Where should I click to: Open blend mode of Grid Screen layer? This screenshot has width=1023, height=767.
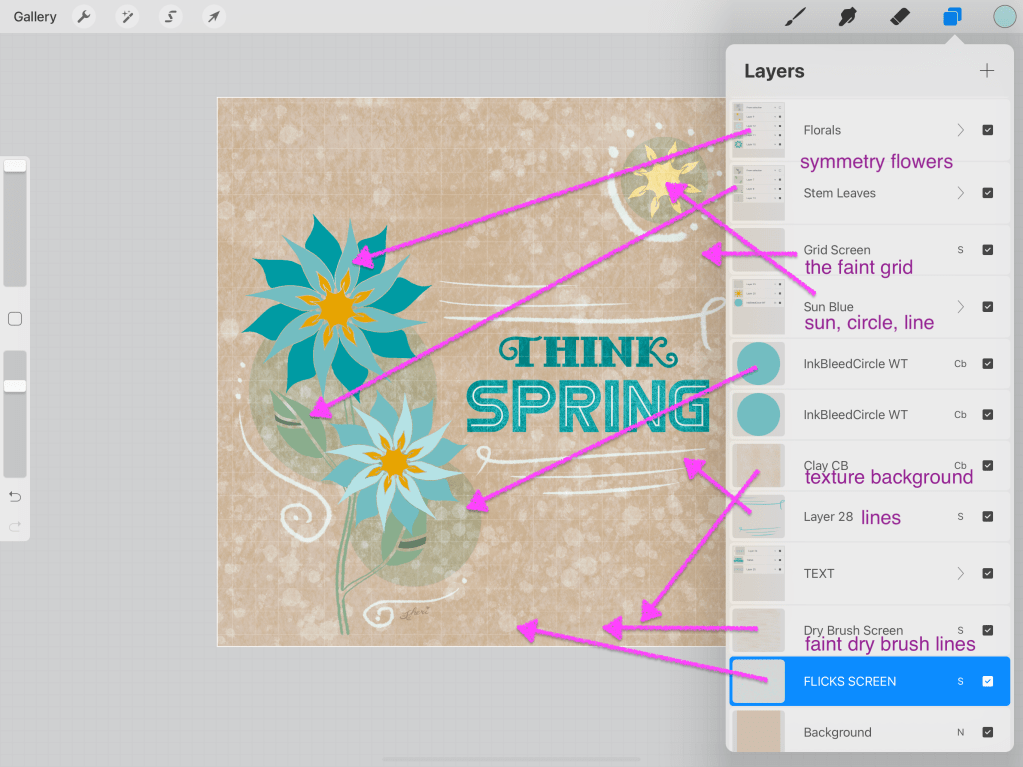(960, 250)
